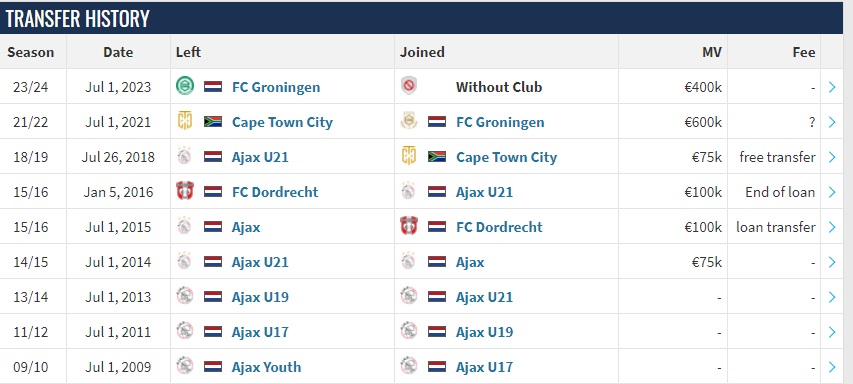Click FC Groningen crest in 23/24 Left column
The height and width of the screenshot is (384, 853).
coord(184,86)
